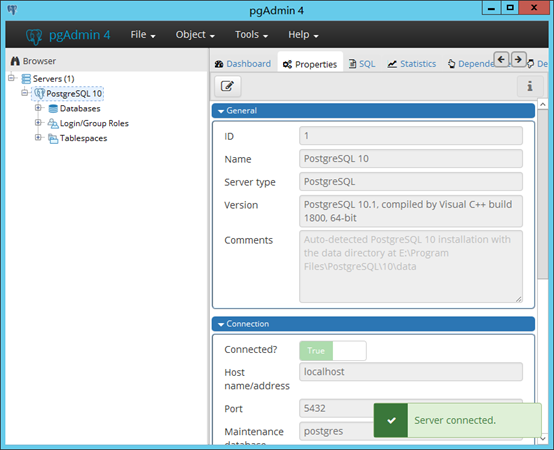Click the Connected? label

[251, 350]
